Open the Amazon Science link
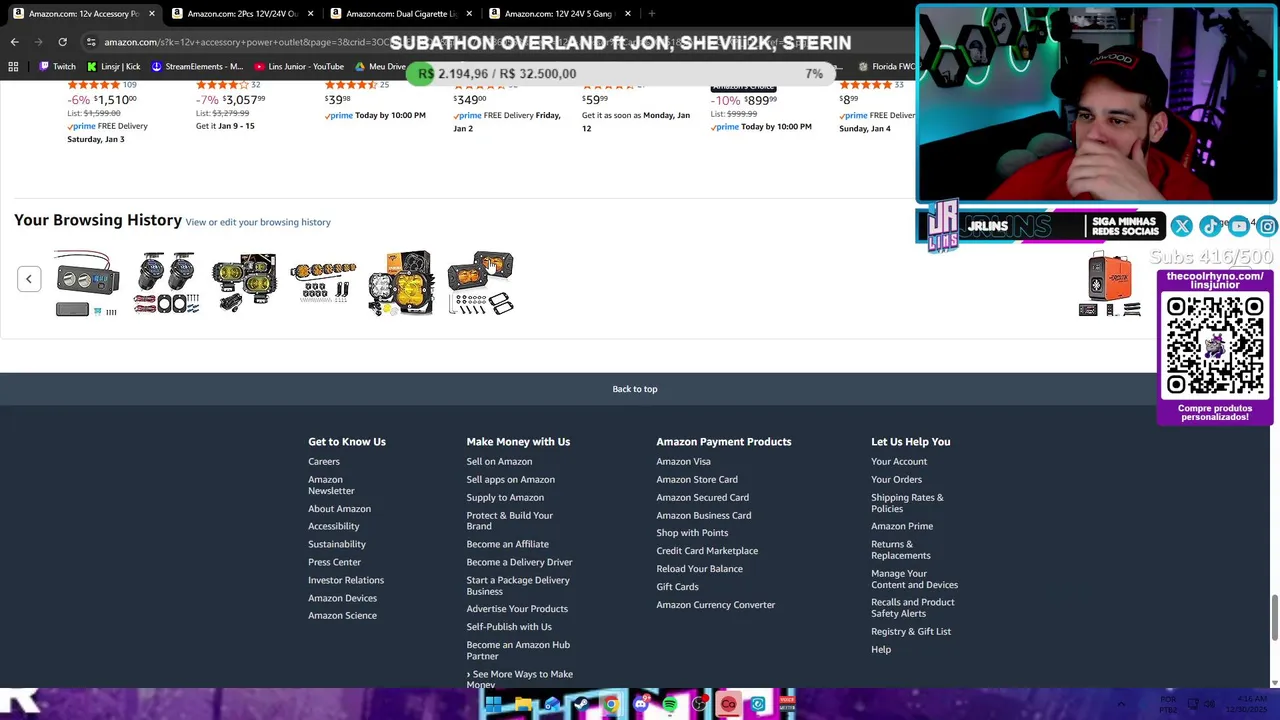Image resolution: width=1280 pixels, height=720 pixels. point(342,616)
